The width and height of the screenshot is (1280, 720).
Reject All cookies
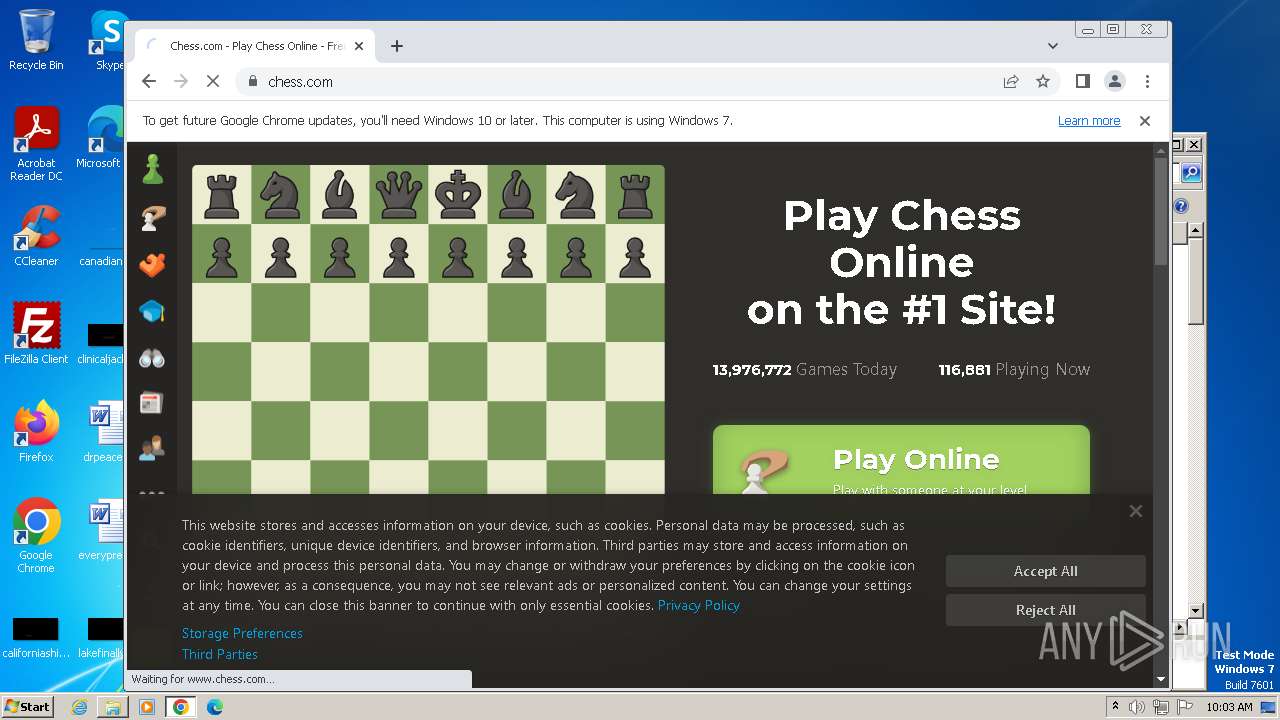(x=1046, y=610)
